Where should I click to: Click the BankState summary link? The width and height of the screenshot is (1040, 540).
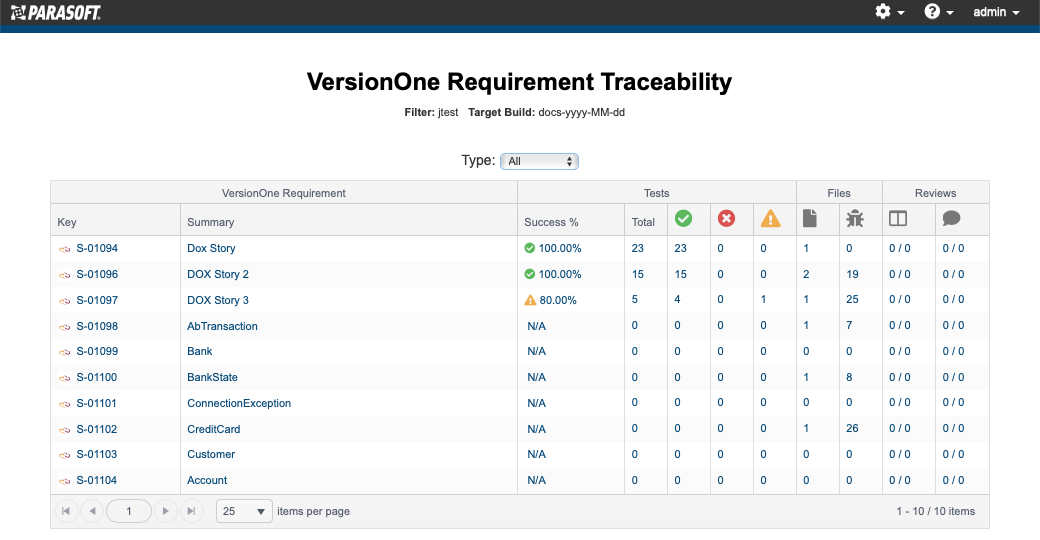212,377
